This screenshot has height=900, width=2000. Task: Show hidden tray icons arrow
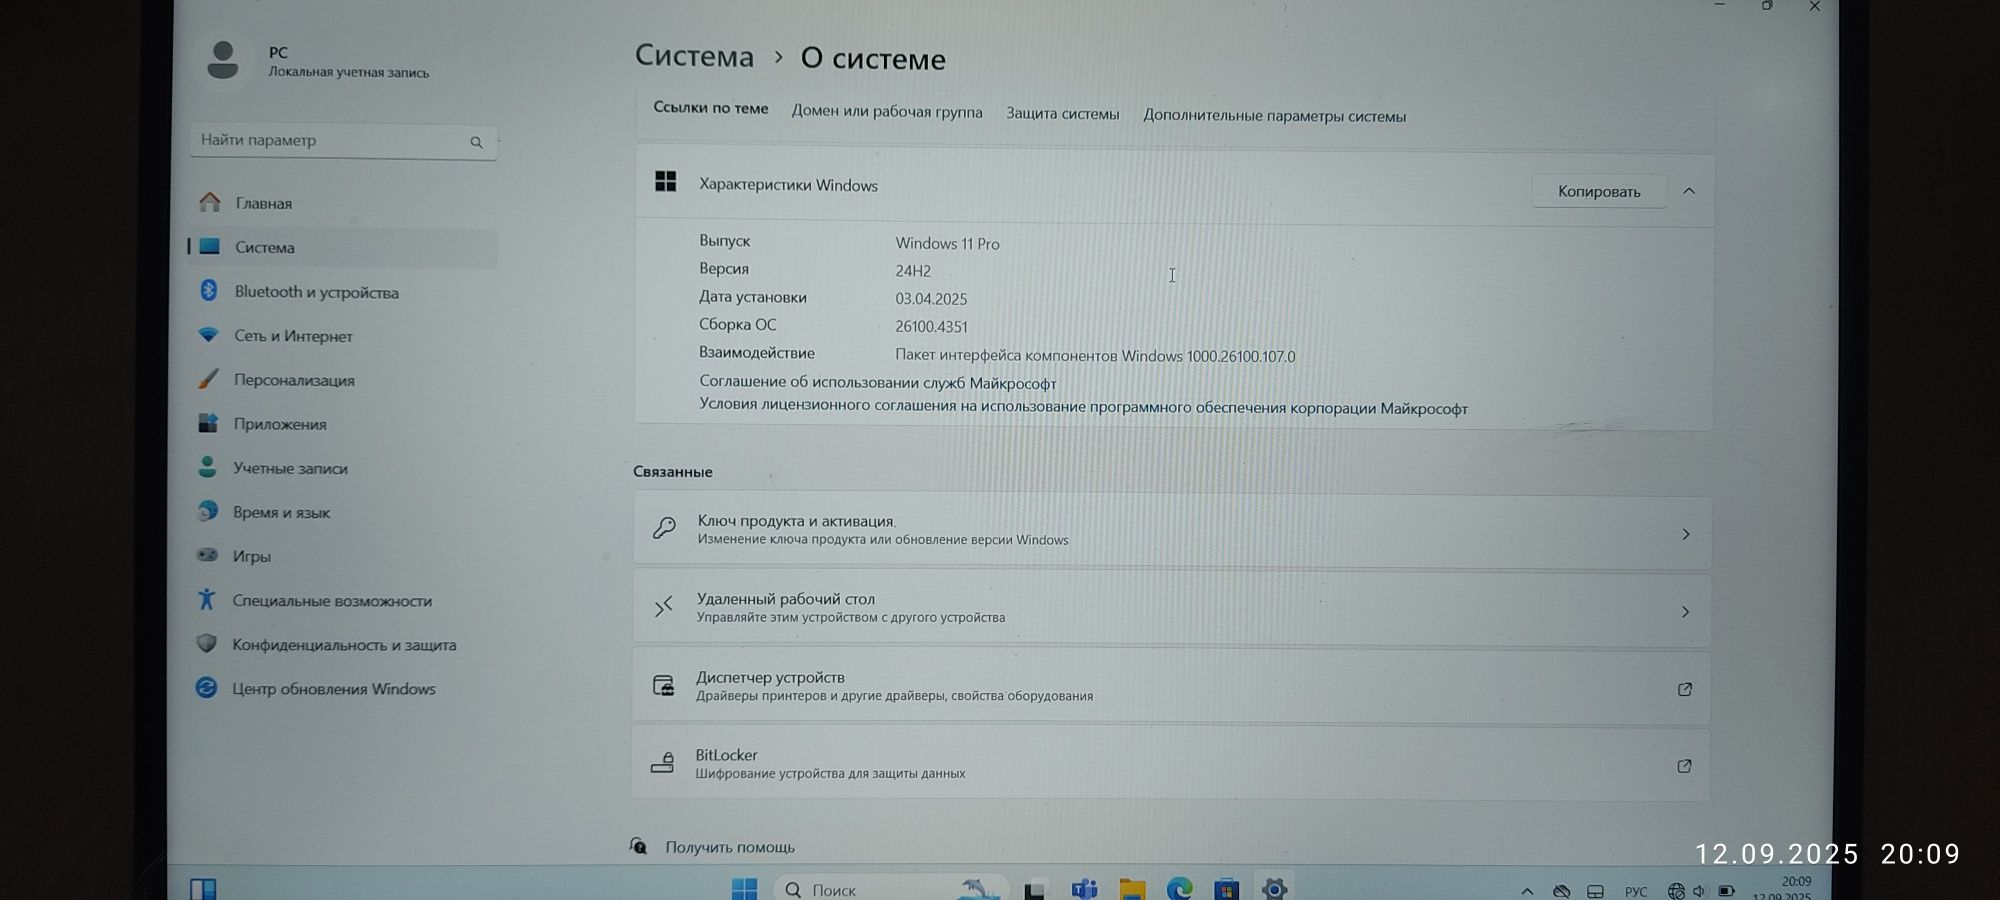coord(1527,891)
